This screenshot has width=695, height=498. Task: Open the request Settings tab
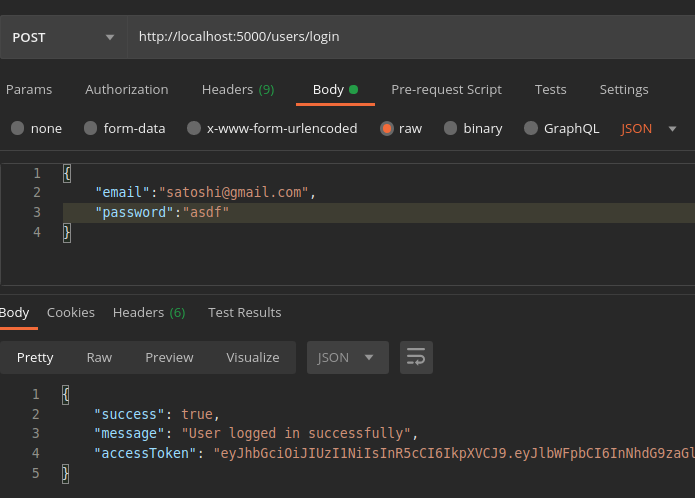click(x=623, y=89)
